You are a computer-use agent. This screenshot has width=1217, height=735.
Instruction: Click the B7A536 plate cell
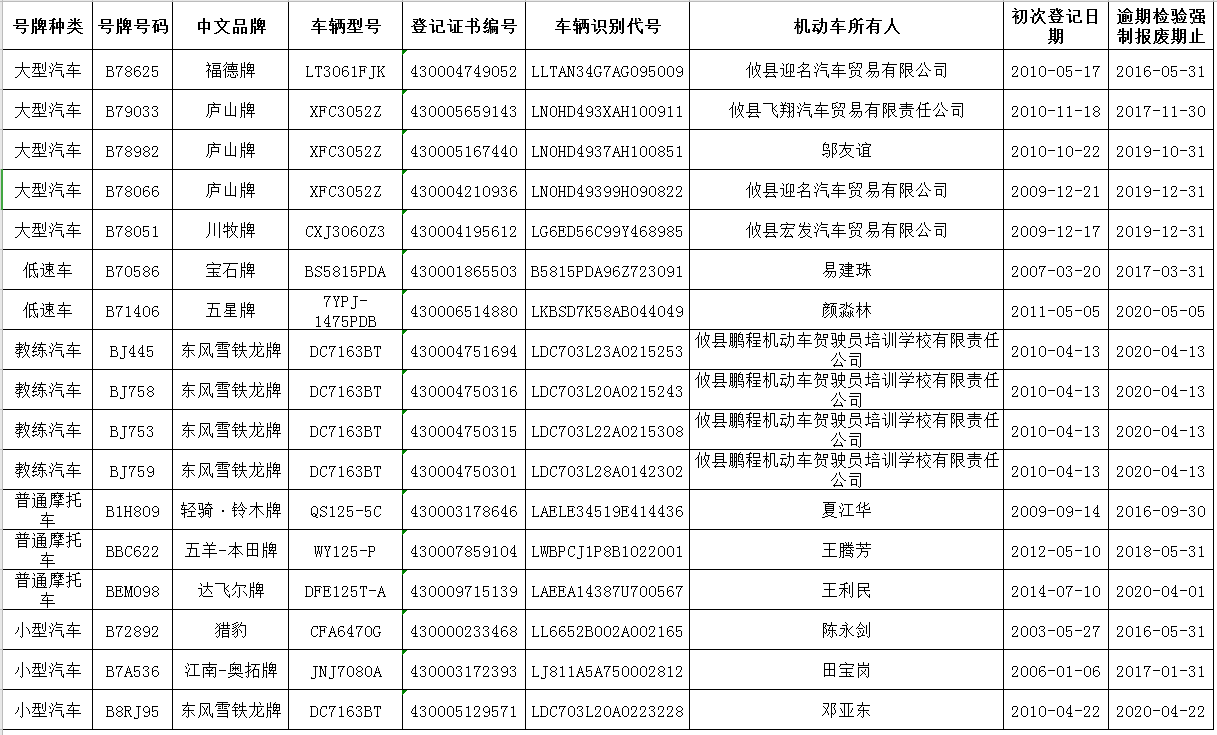point(132,671)
